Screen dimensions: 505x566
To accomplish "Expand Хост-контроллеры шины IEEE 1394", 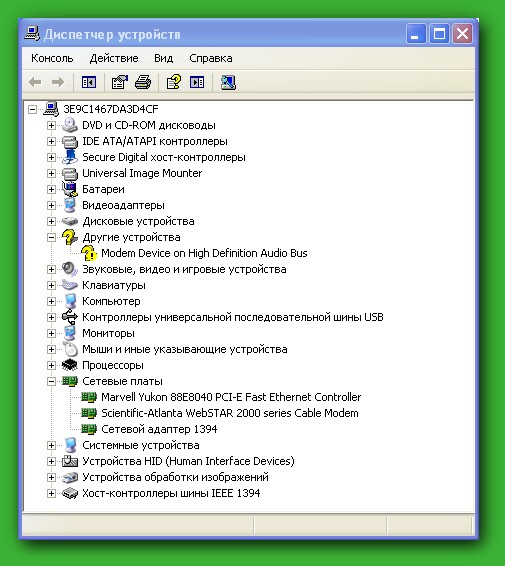I will tap(51, 493).
